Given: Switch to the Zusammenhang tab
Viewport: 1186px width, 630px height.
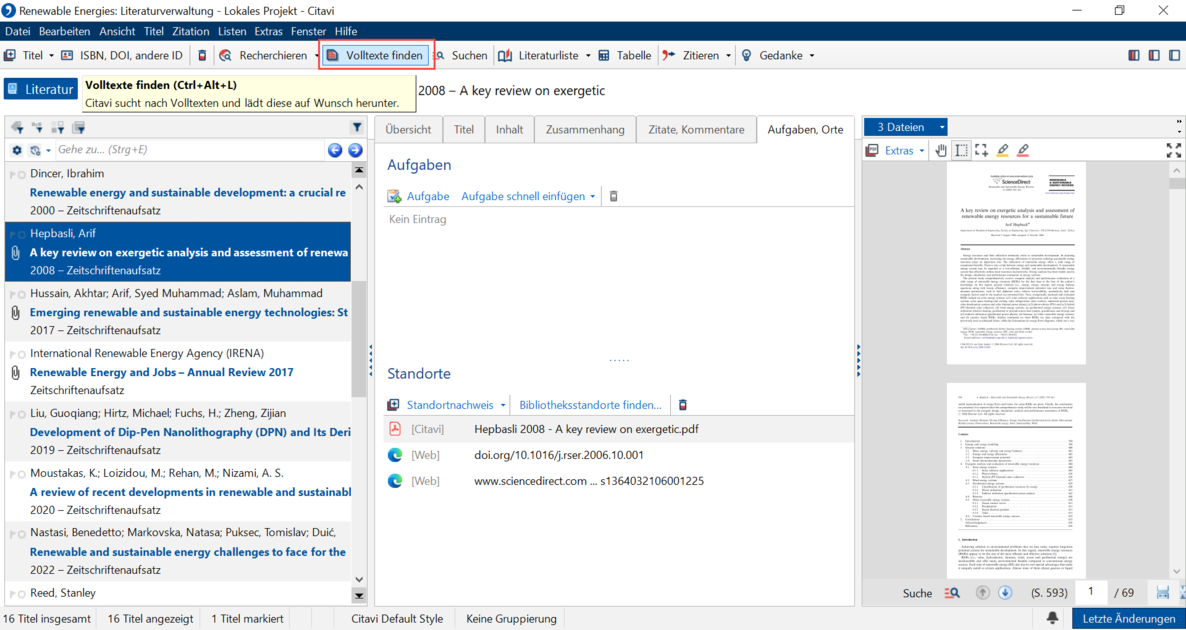Looking at the screenshot, I should click(x=585, y=129).
